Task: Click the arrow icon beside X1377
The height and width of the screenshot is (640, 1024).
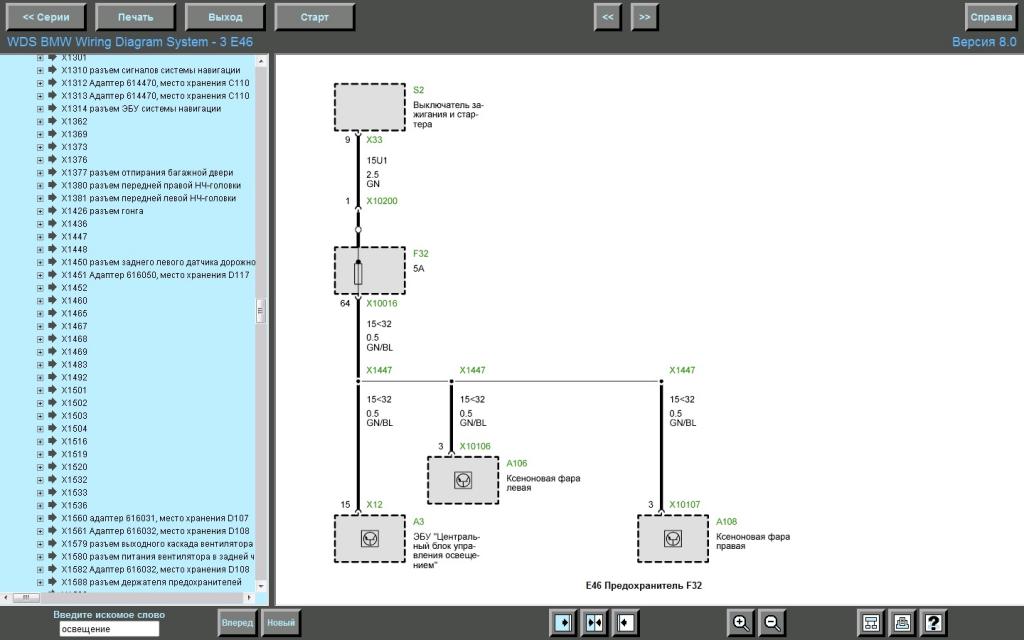Action: (x=52, y=172)
